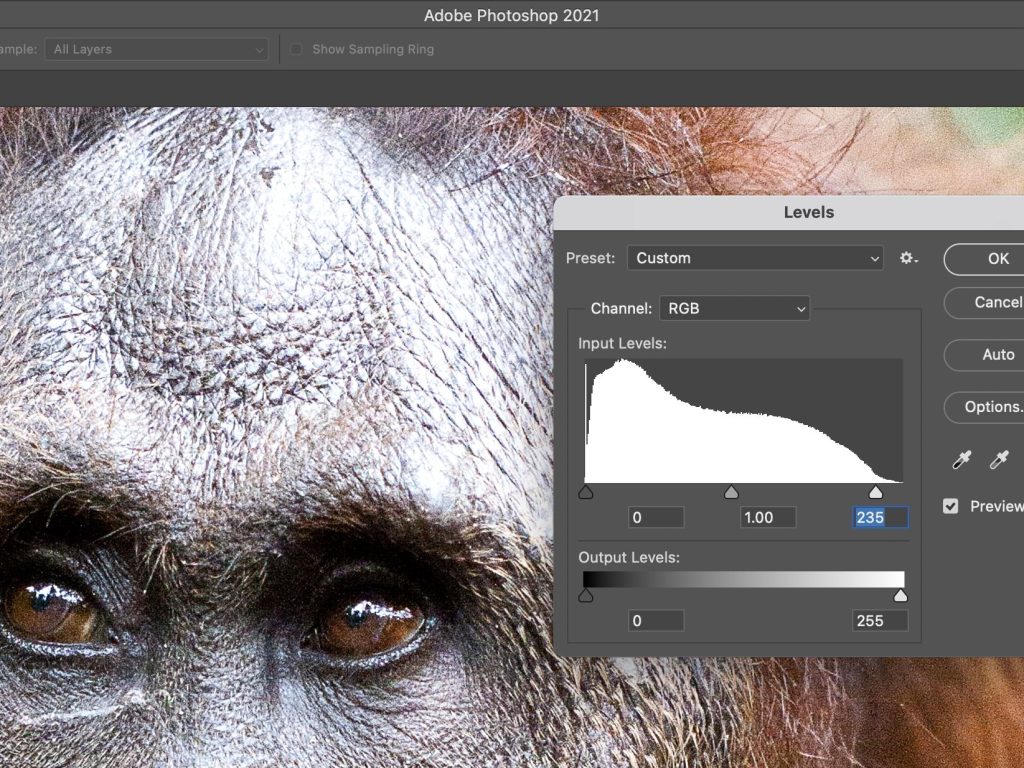Click the input shadow value field showing 0

(656, 517)
